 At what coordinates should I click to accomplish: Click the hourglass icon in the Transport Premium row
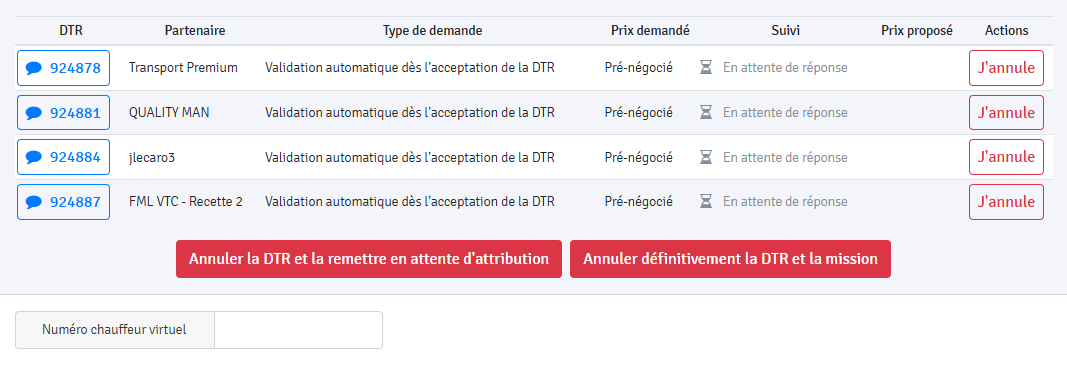pyautogui.click(x=706, y=67)
